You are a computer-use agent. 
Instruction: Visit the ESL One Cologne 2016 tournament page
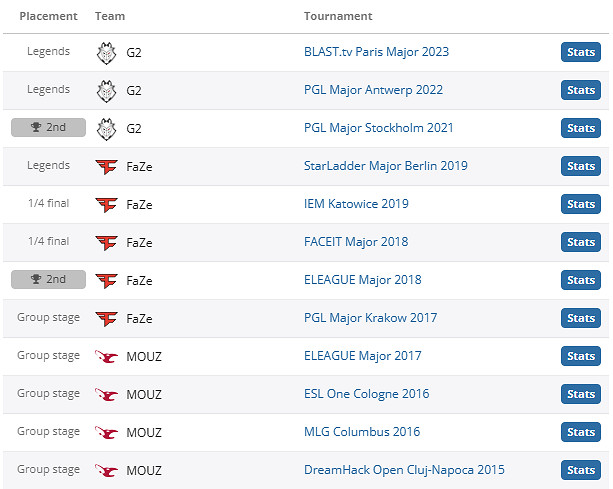point(366,394)
